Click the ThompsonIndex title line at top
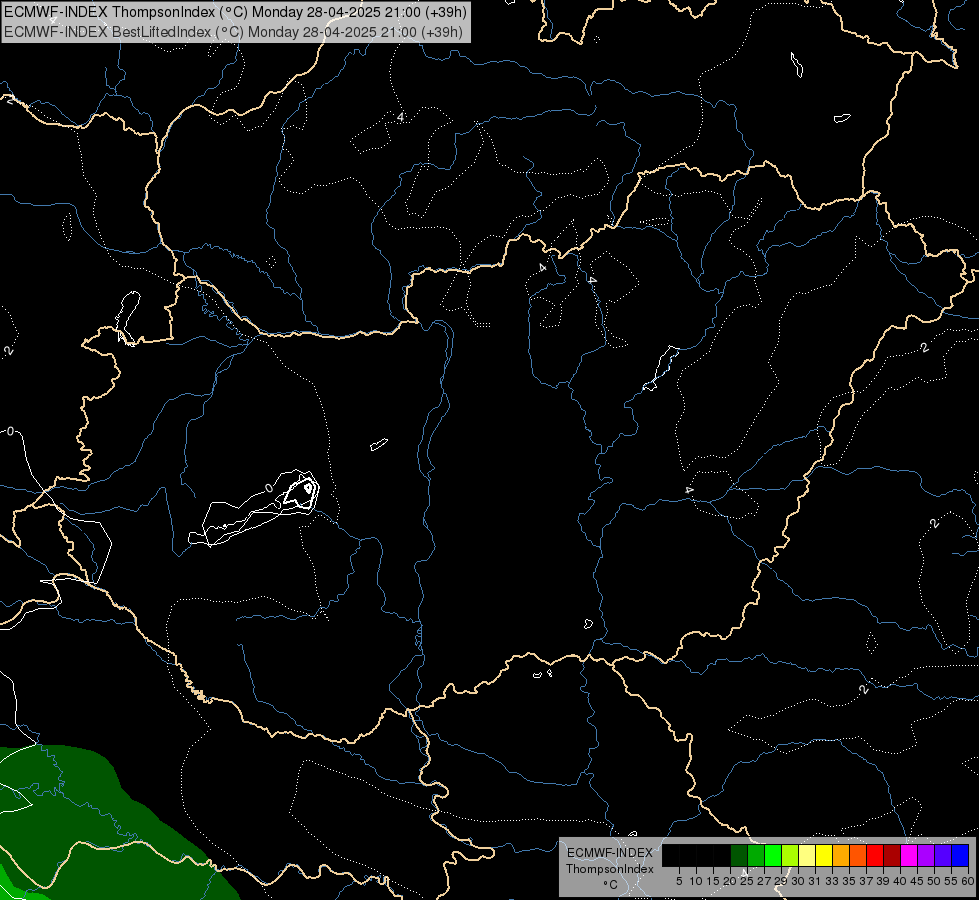Viewport: 979px width, 900px height. 235,12
